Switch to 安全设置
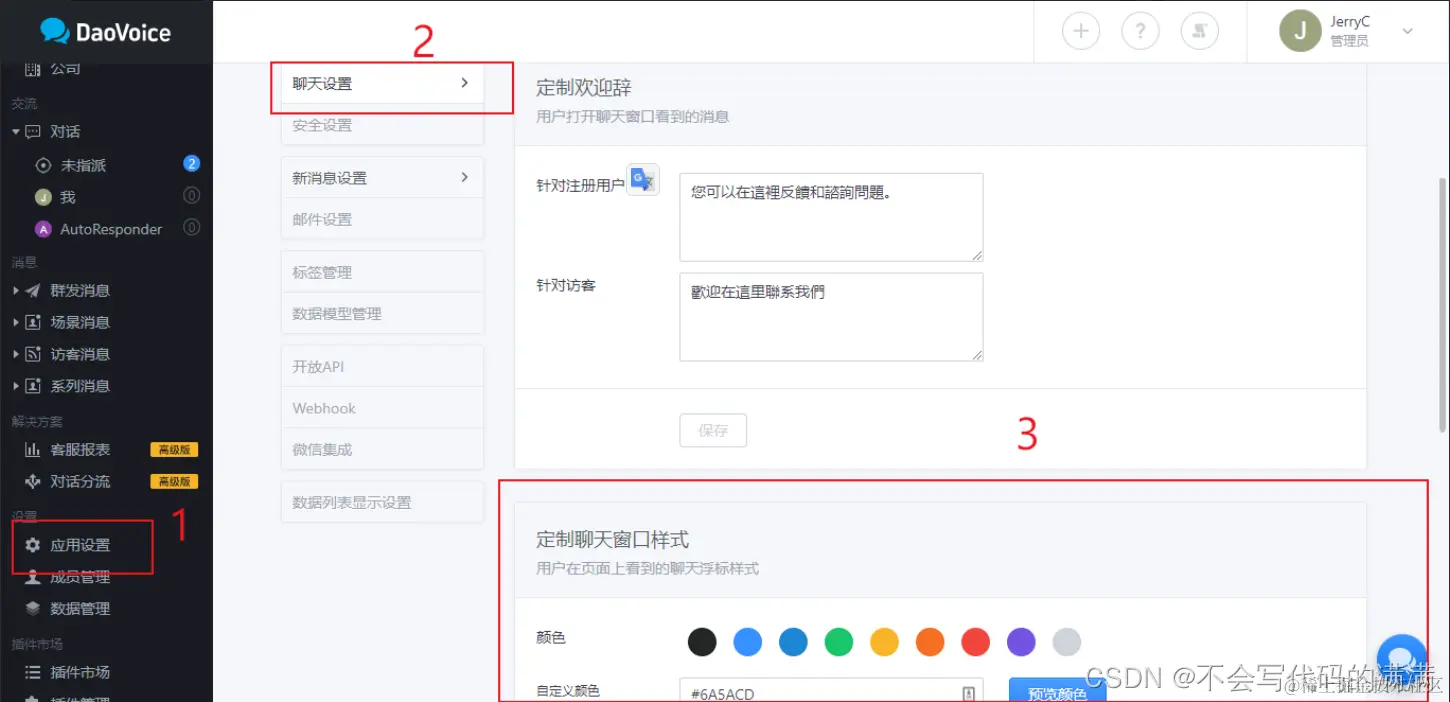The width and height of the screenshot is (1450, 702). tap(322, 124)
